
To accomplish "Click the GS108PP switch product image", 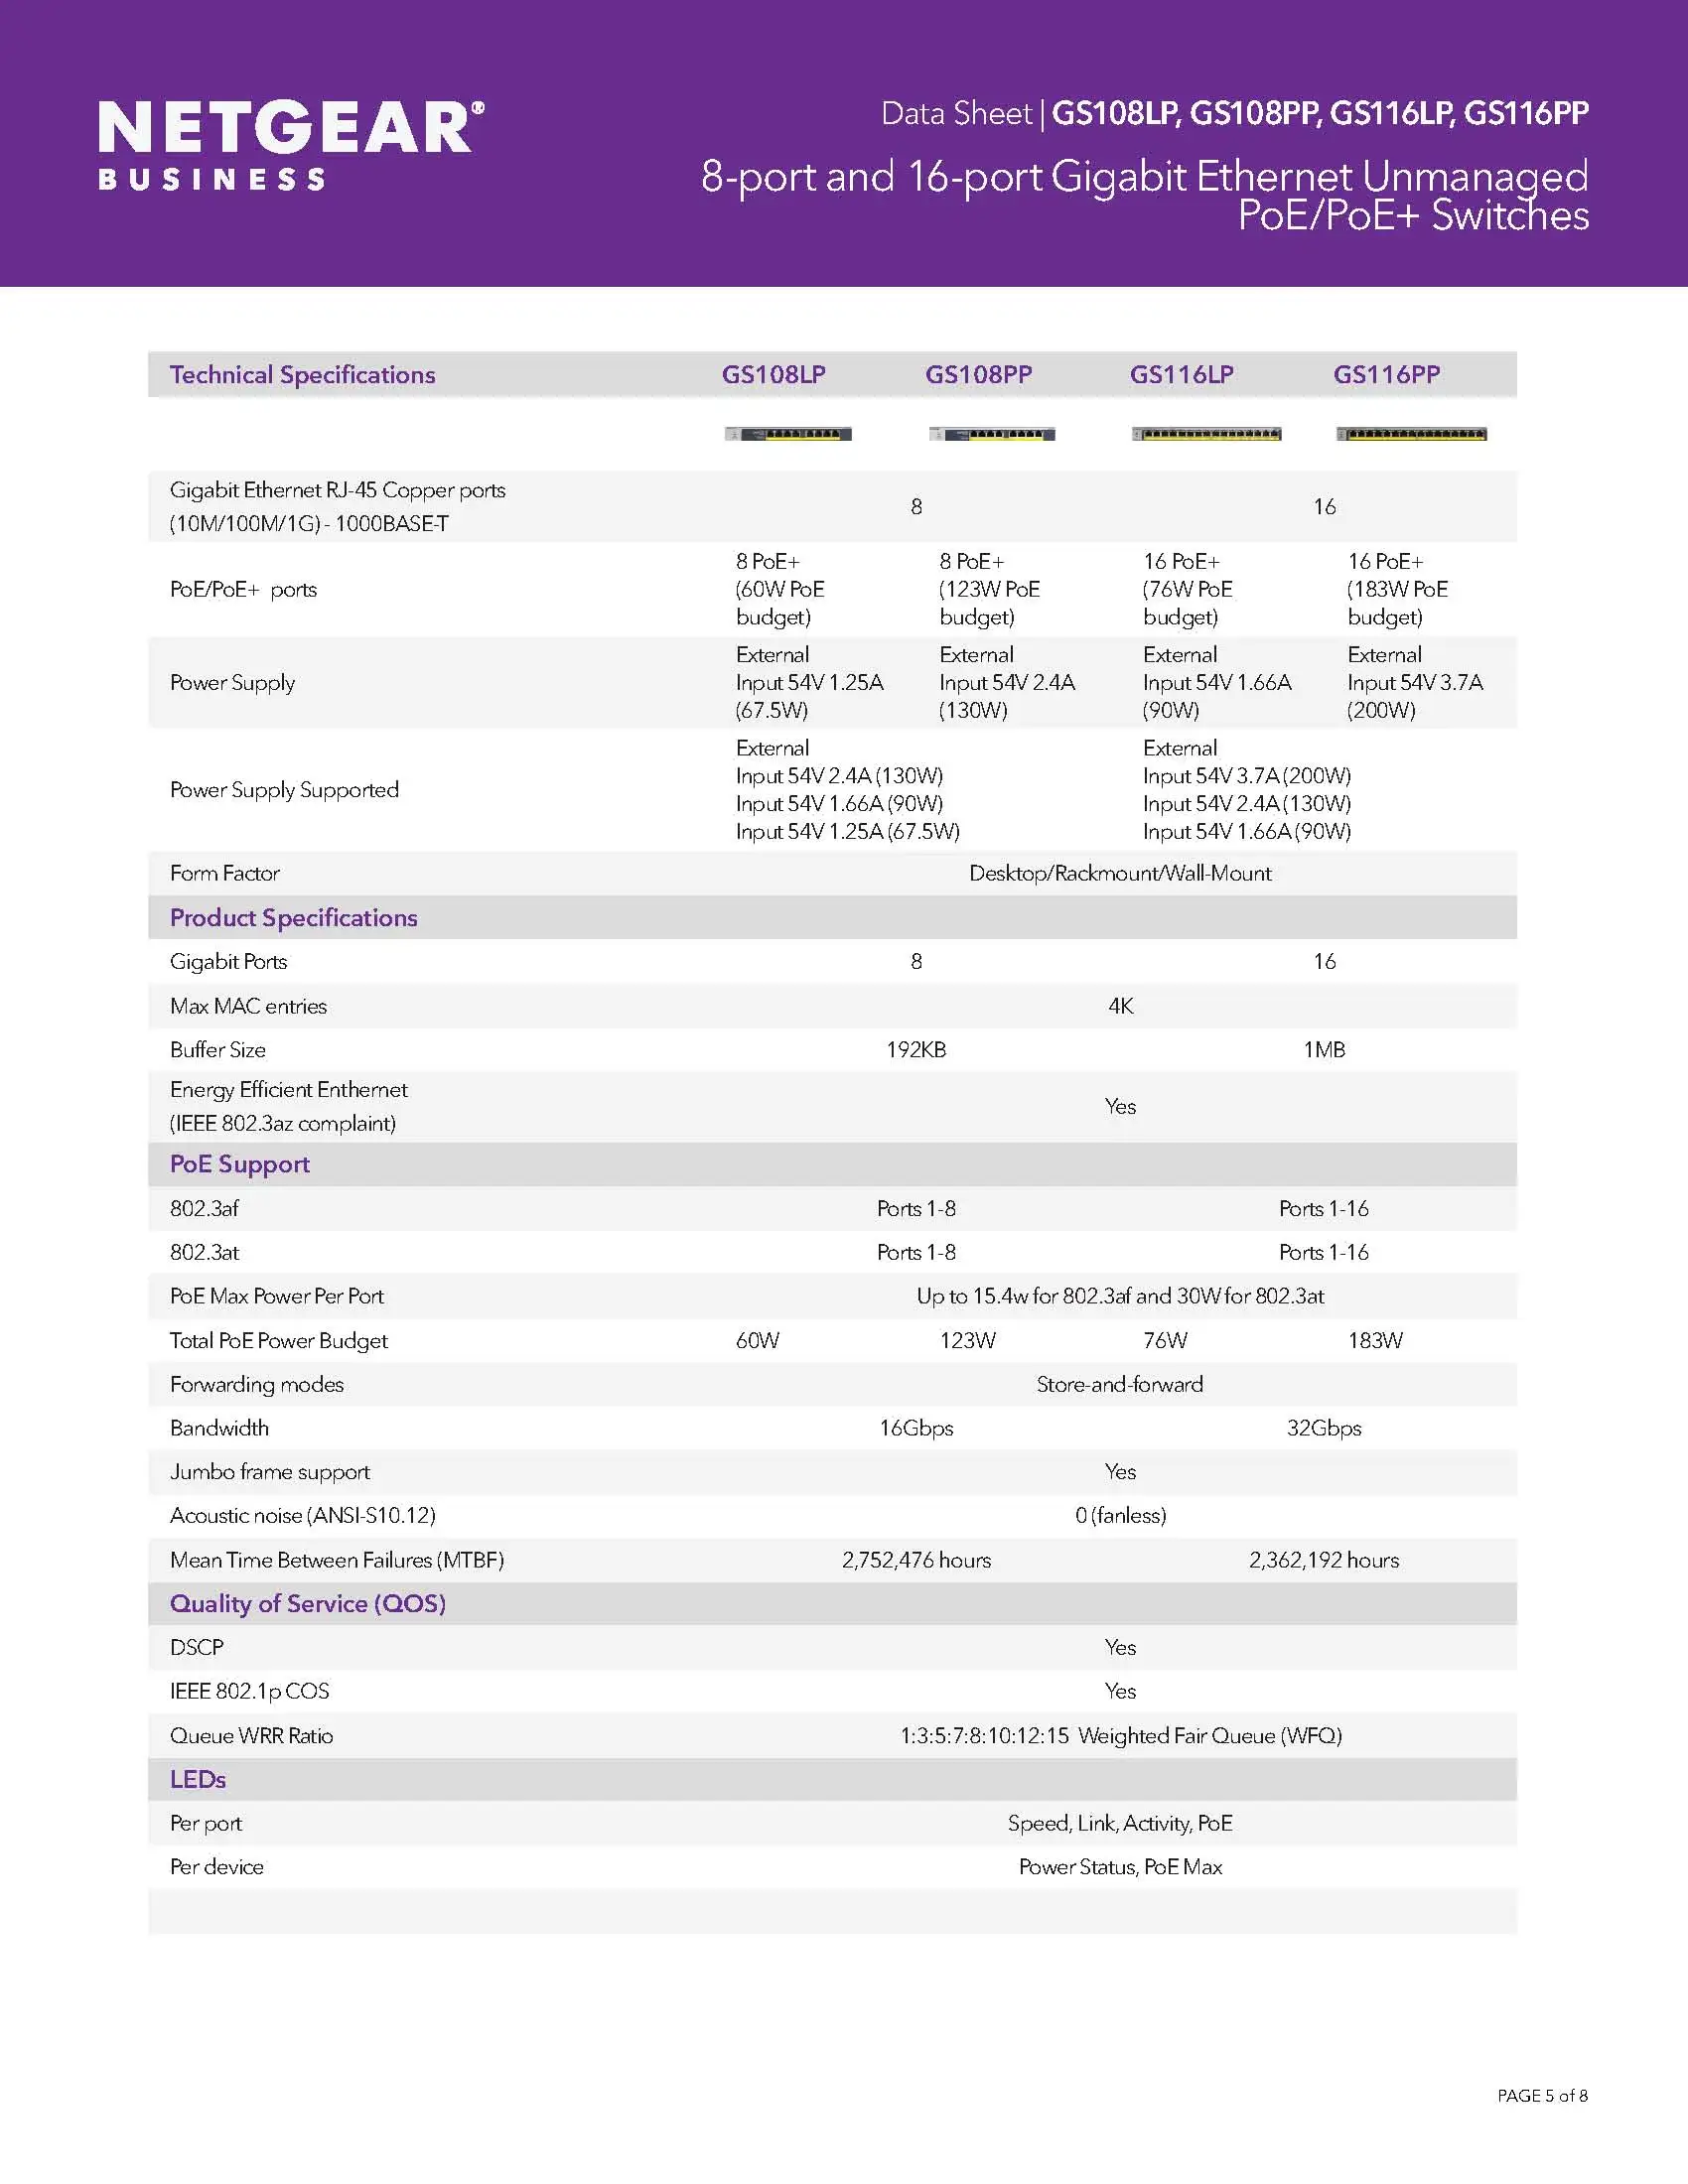I will click(x=992, y=434).
